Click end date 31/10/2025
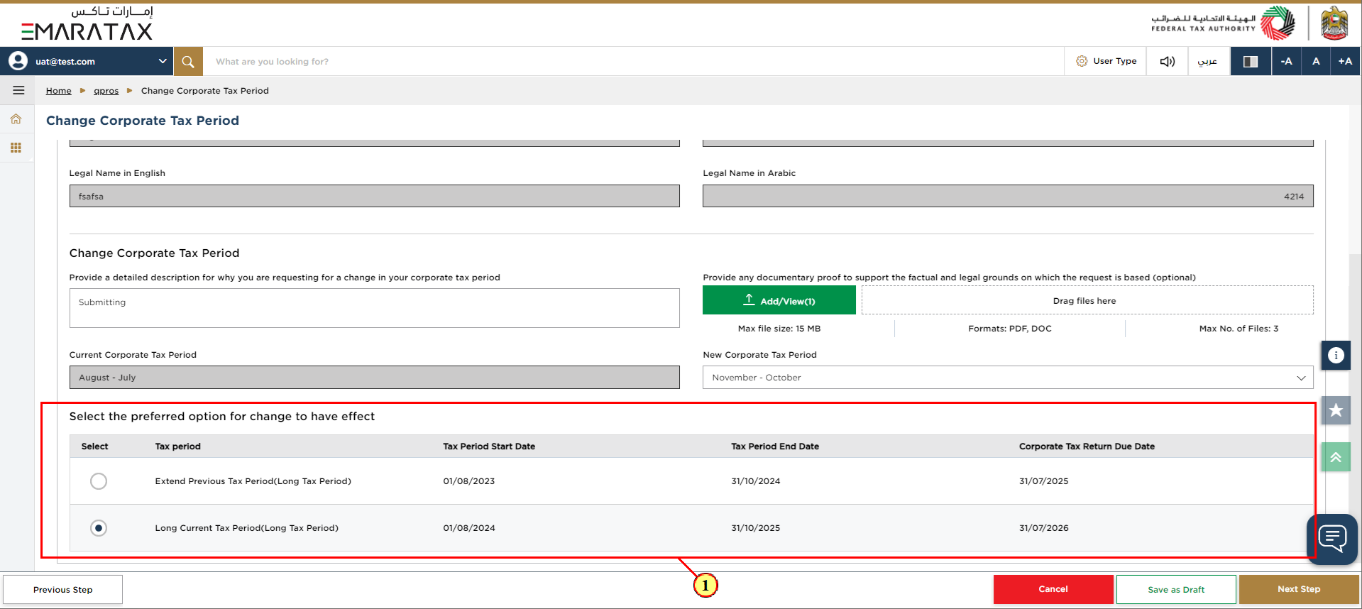This screenshot has width=1362, height=609. point(755,528)
